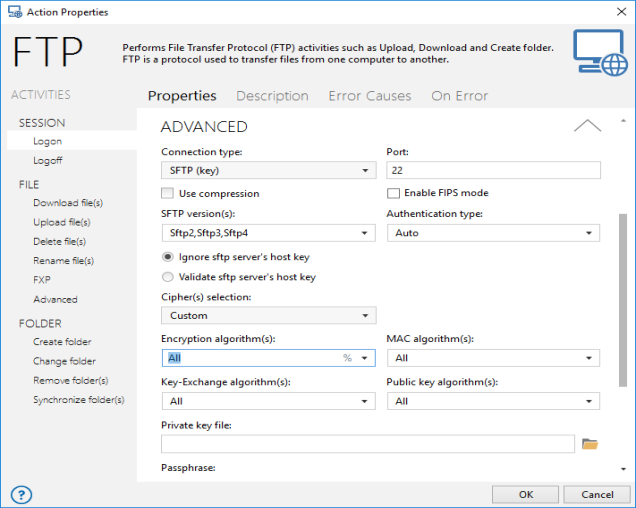
Task: Switch to the Error Causes tab
Action: (x=369, y=96)
